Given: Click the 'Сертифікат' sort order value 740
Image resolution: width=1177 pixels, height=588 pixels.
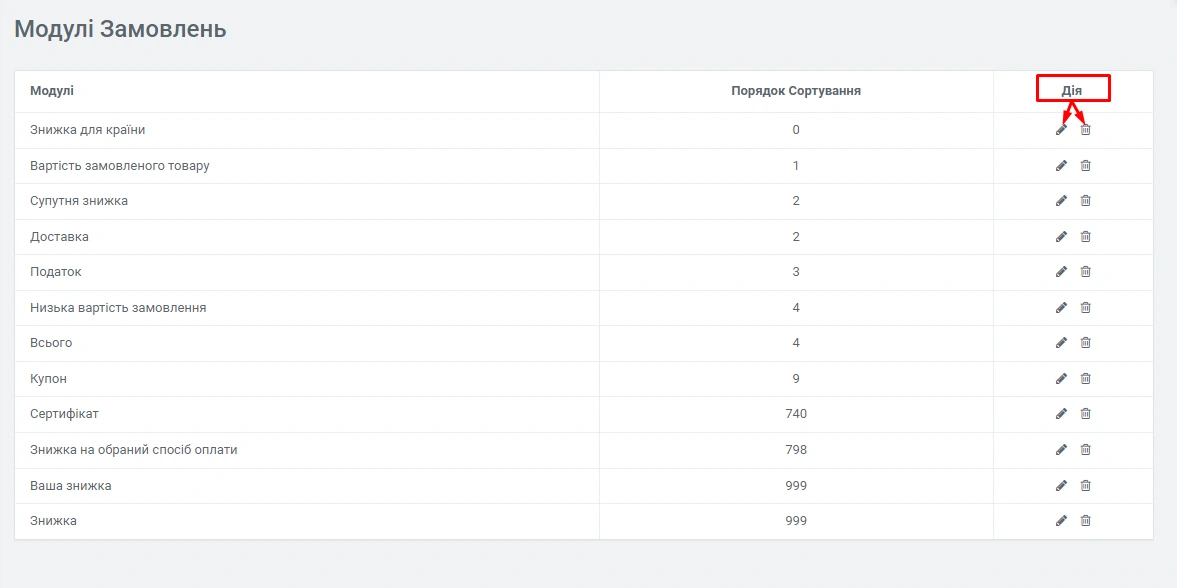Looking at the screenshot, I should (x=796, y=414).
